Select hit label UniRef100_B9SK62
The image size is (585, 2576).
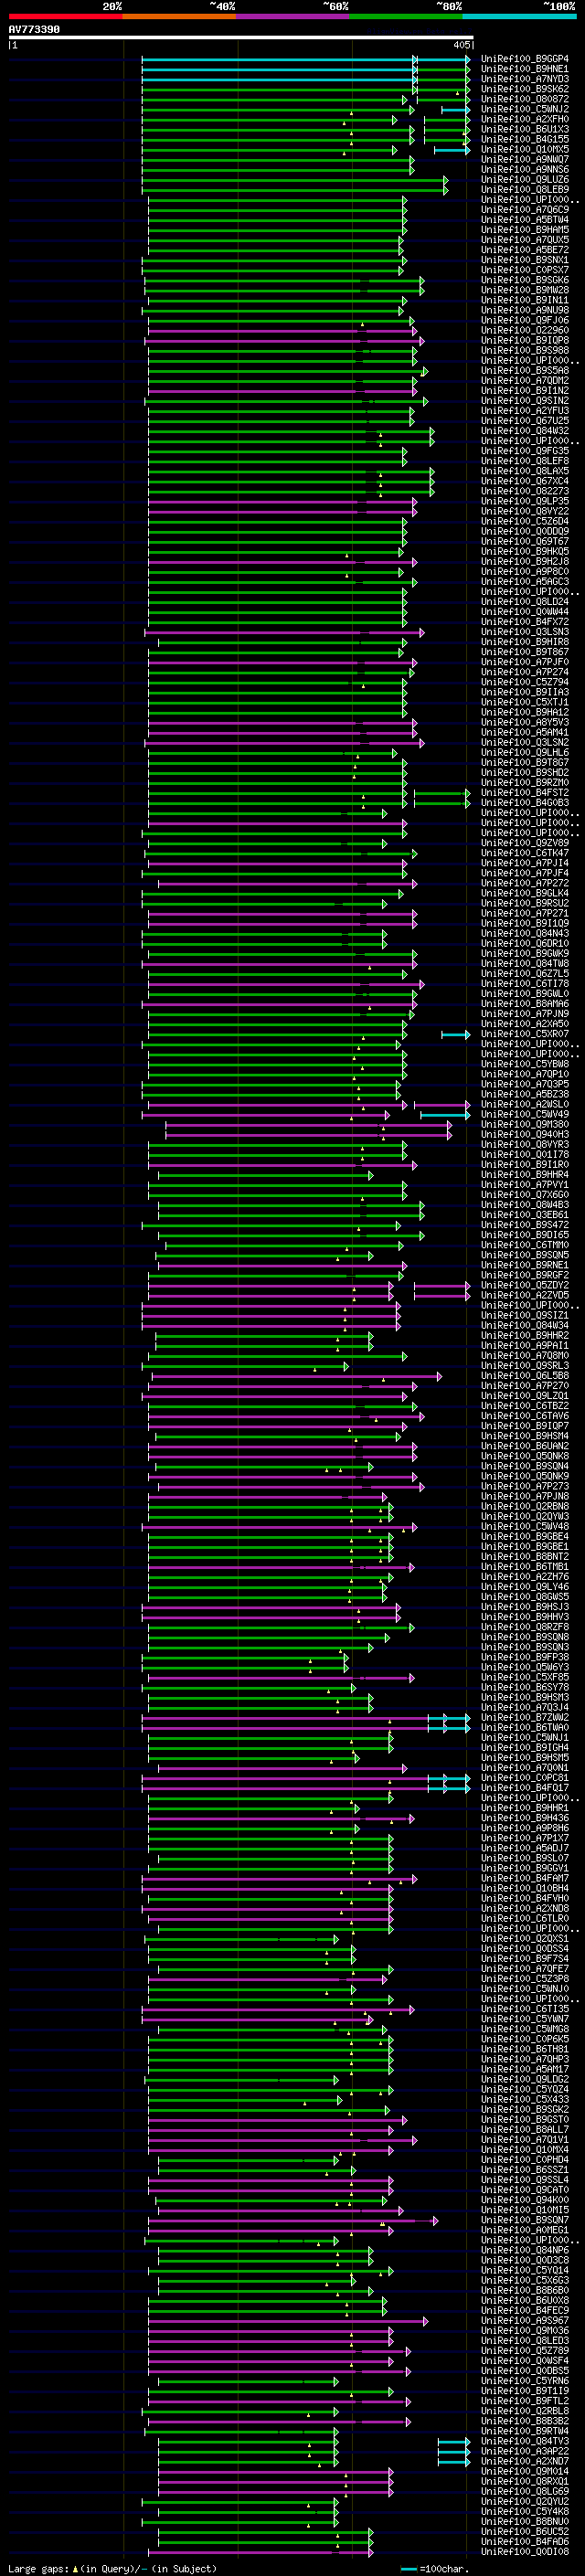click(x=525, y=89)
